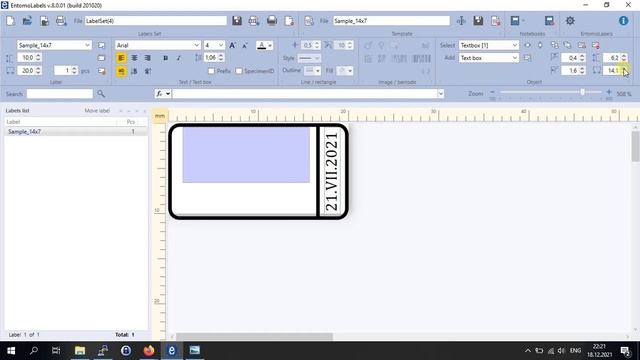
Task: Select rotated date text 21.VII.2021
Action: coord(331,171)
